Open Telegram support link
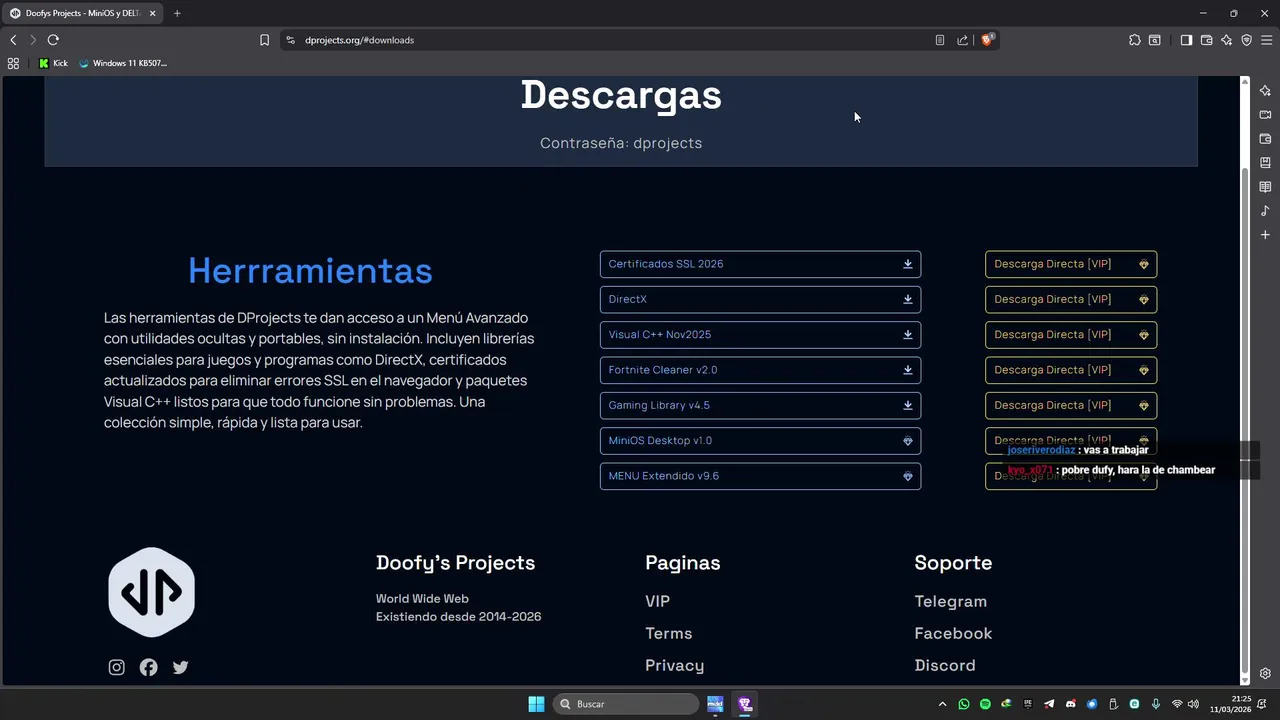Image resolution: width=1280 pixels, height=720 pixels. click(x=950, y=601)
